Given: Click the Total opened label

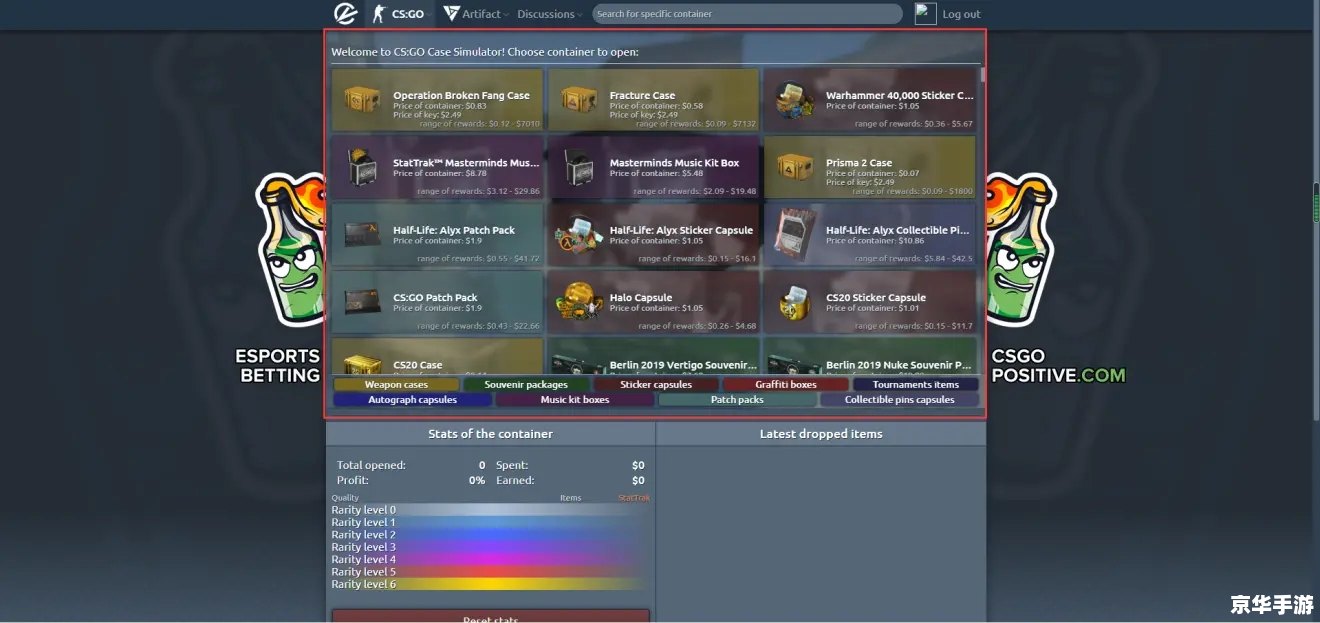Looking at the screenshot, I should pyautogui.click(x=371, y=465).
